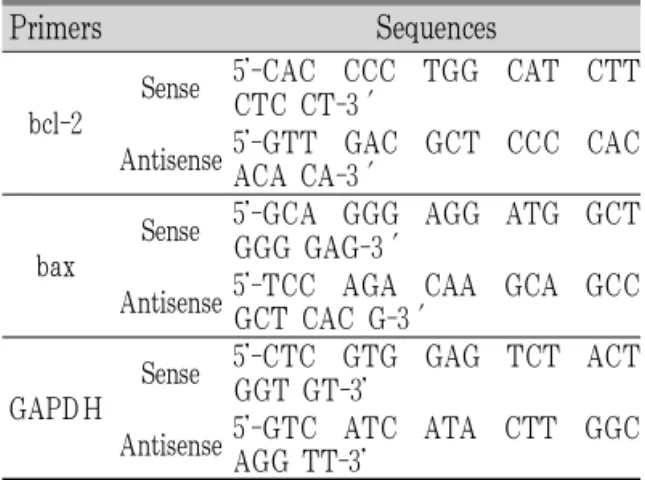Screen dimensions: 645x480
Task: Click the text CTC CT-3'
Action: coord(304,104)
